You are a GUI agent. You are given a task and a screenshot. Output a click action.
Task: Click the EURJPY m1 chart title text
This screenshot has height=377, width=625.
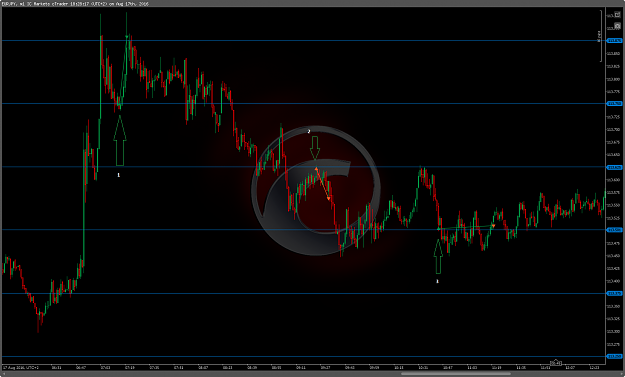point(76,4)
